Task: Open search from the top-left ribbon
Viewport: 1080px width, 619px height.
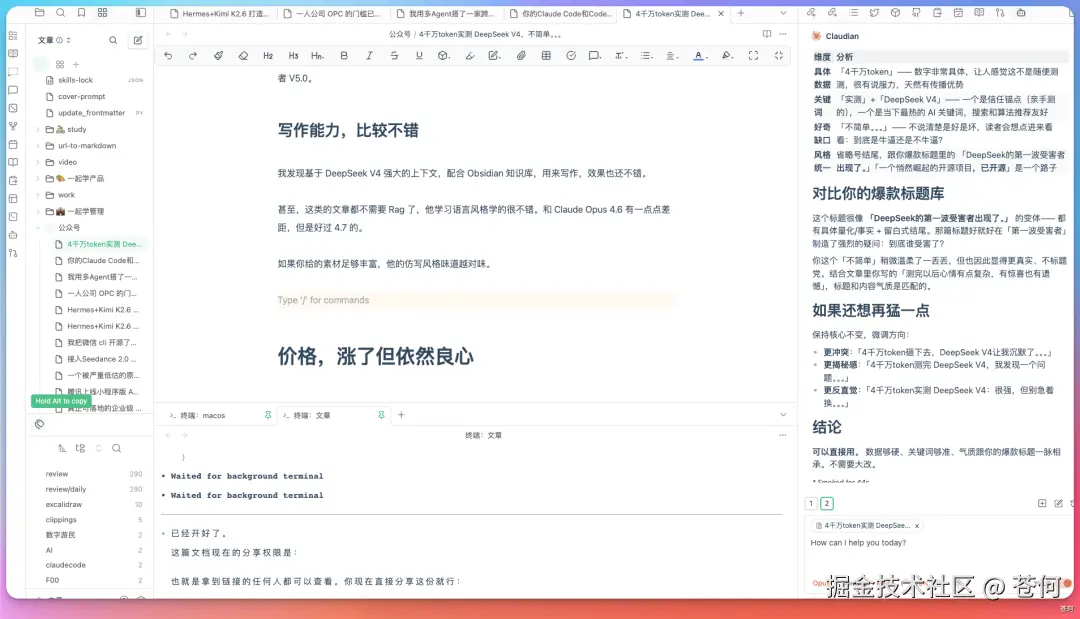Action: (x=61, y=12)
